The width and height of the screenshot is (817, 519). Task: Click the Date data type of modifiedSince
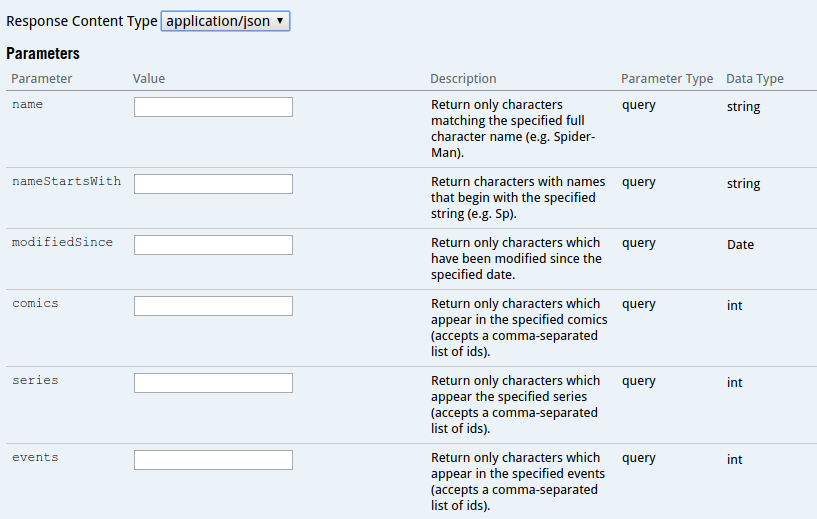coord(740,244)
